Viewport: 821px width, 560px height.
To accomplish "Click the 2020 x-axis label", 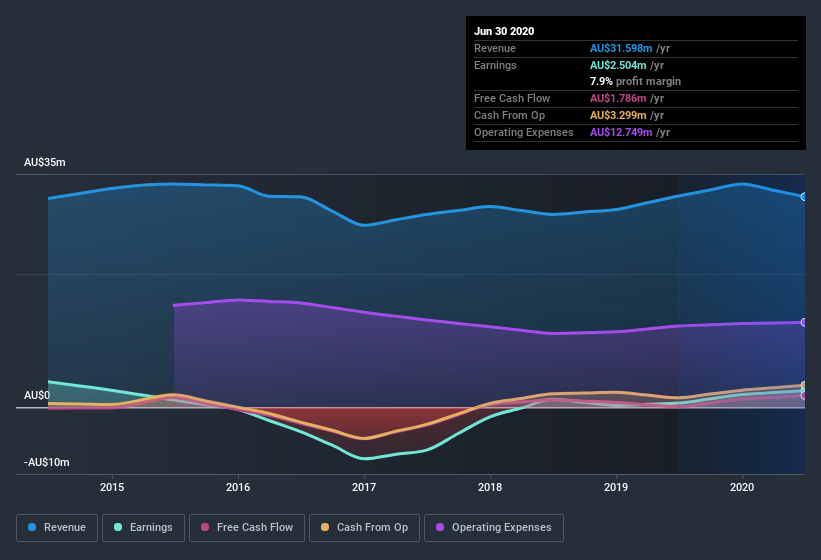I will (742, 487).
